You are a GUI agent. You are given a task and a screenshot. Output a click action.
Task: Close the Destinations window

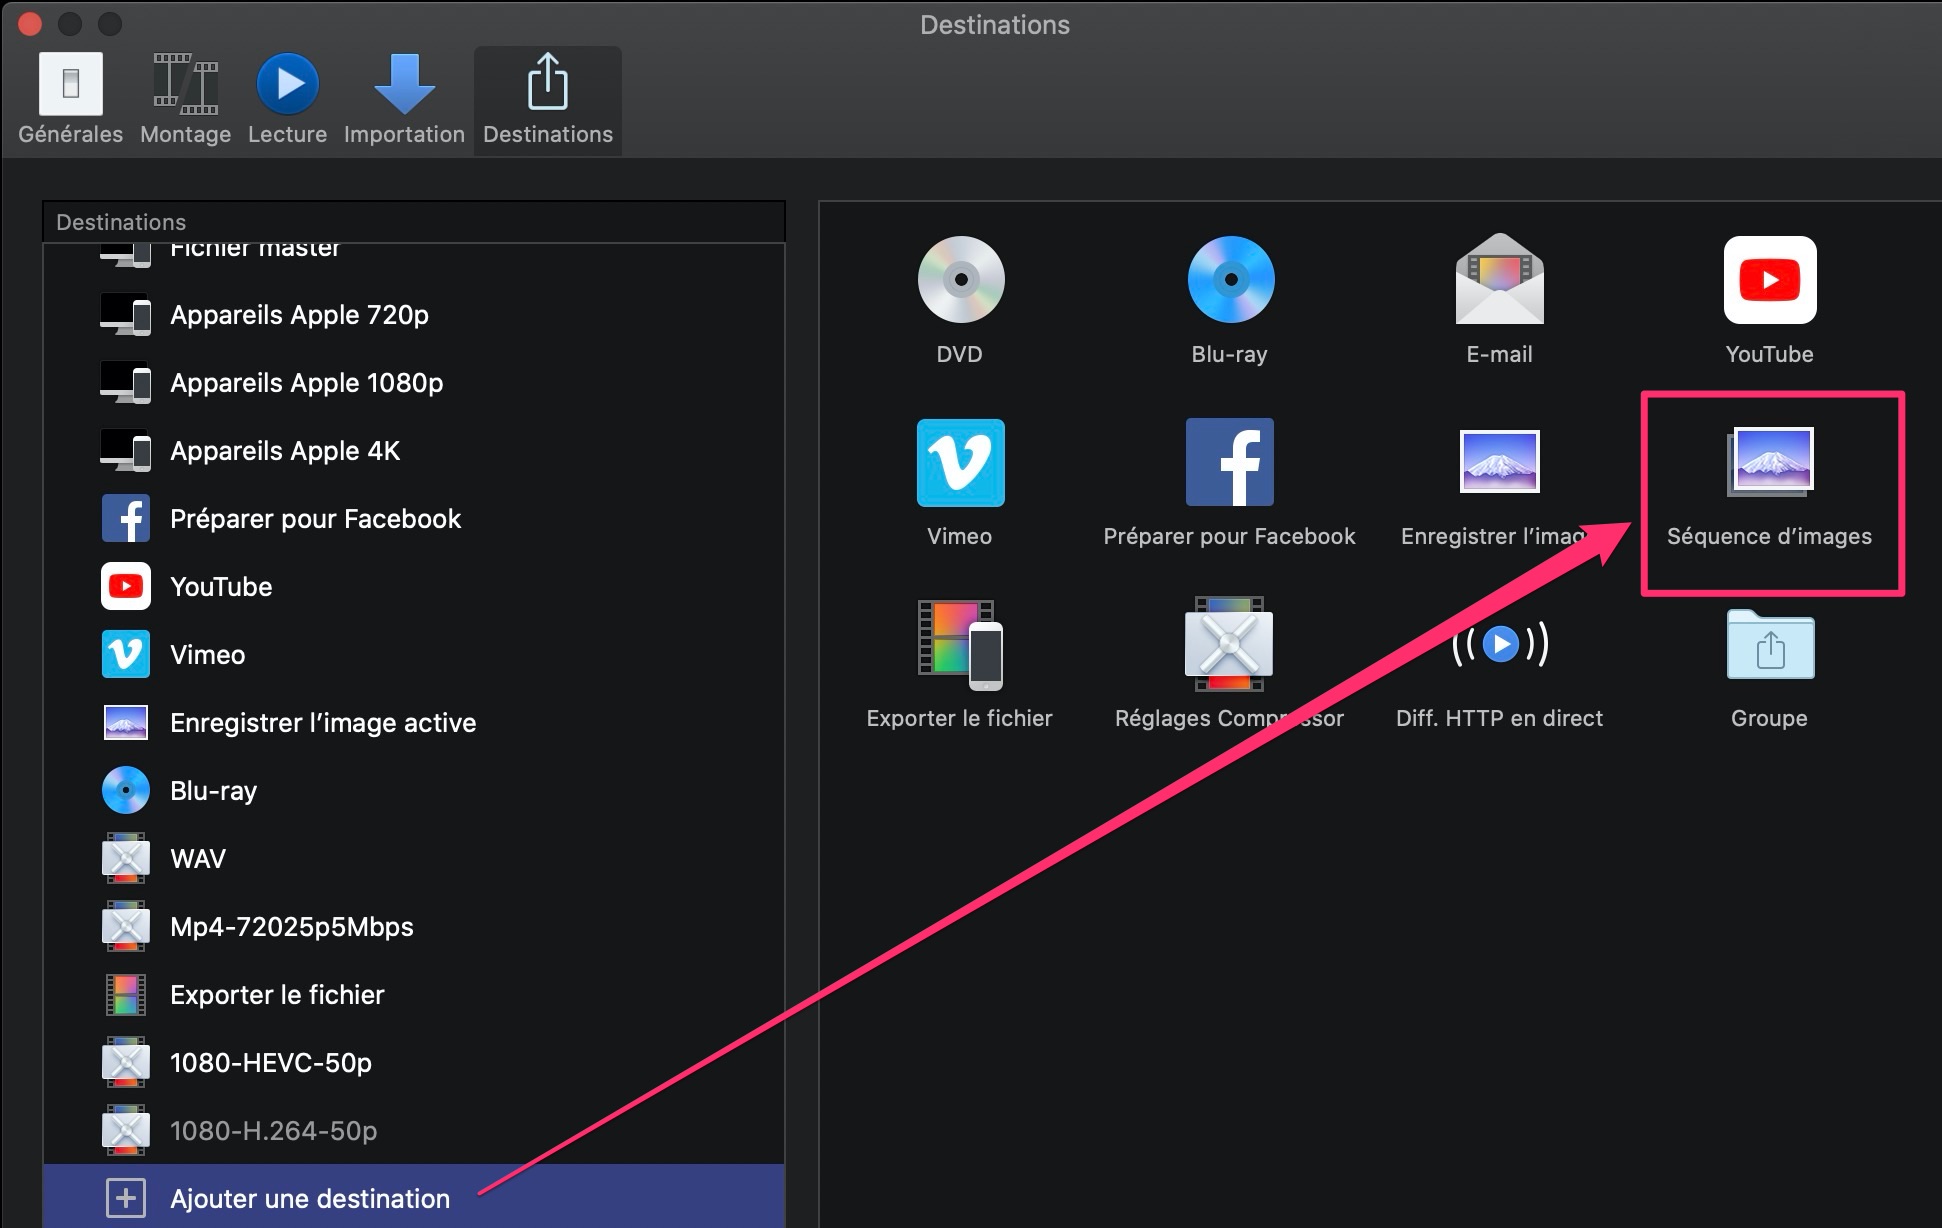point(30,23)
